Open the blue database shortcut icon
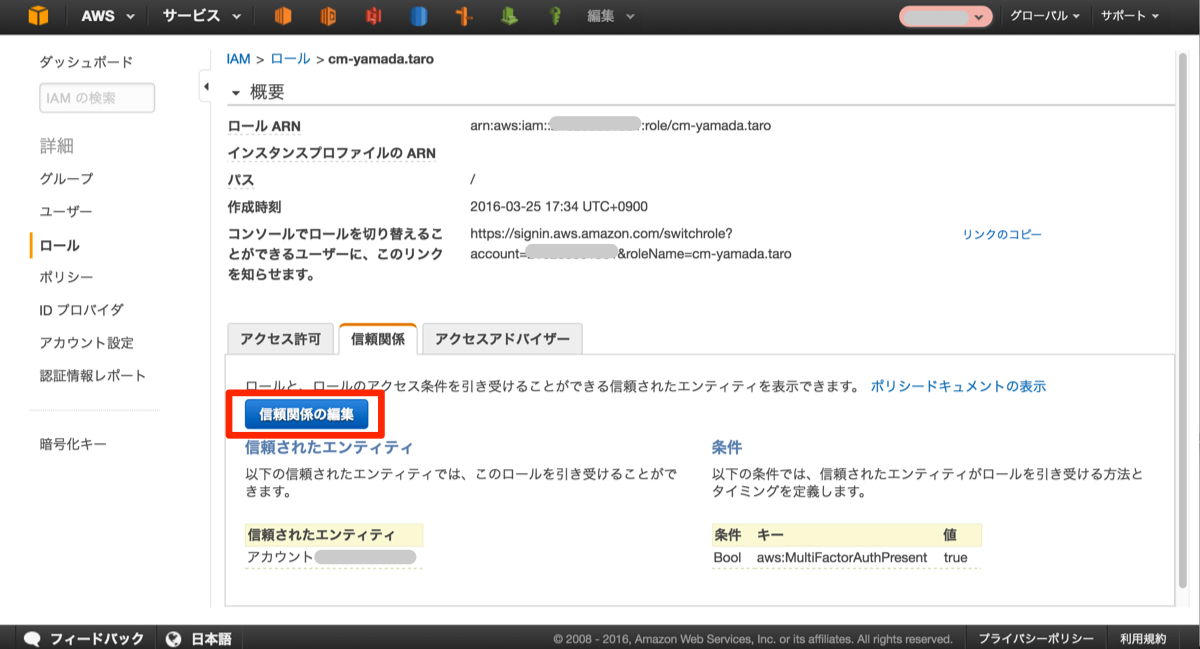Screen dimensions: 1200x649 (x=419, y=16)
